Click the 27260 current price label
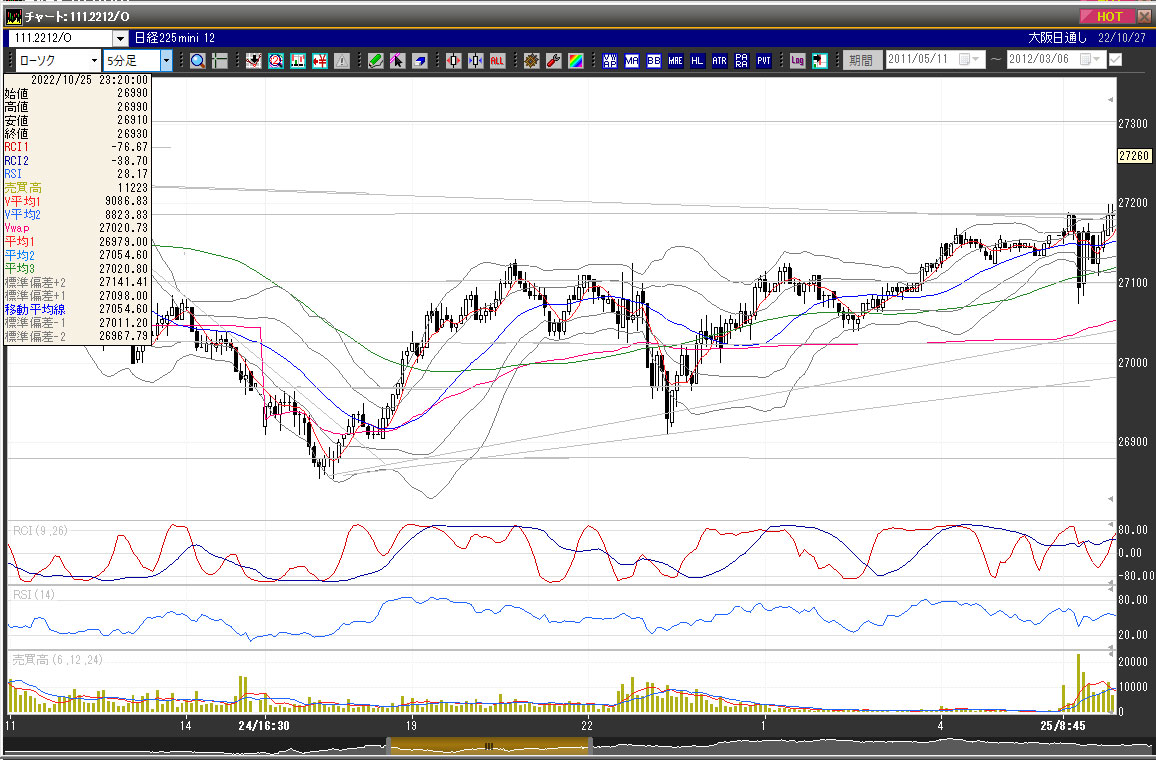 (x=1134, y=156)
